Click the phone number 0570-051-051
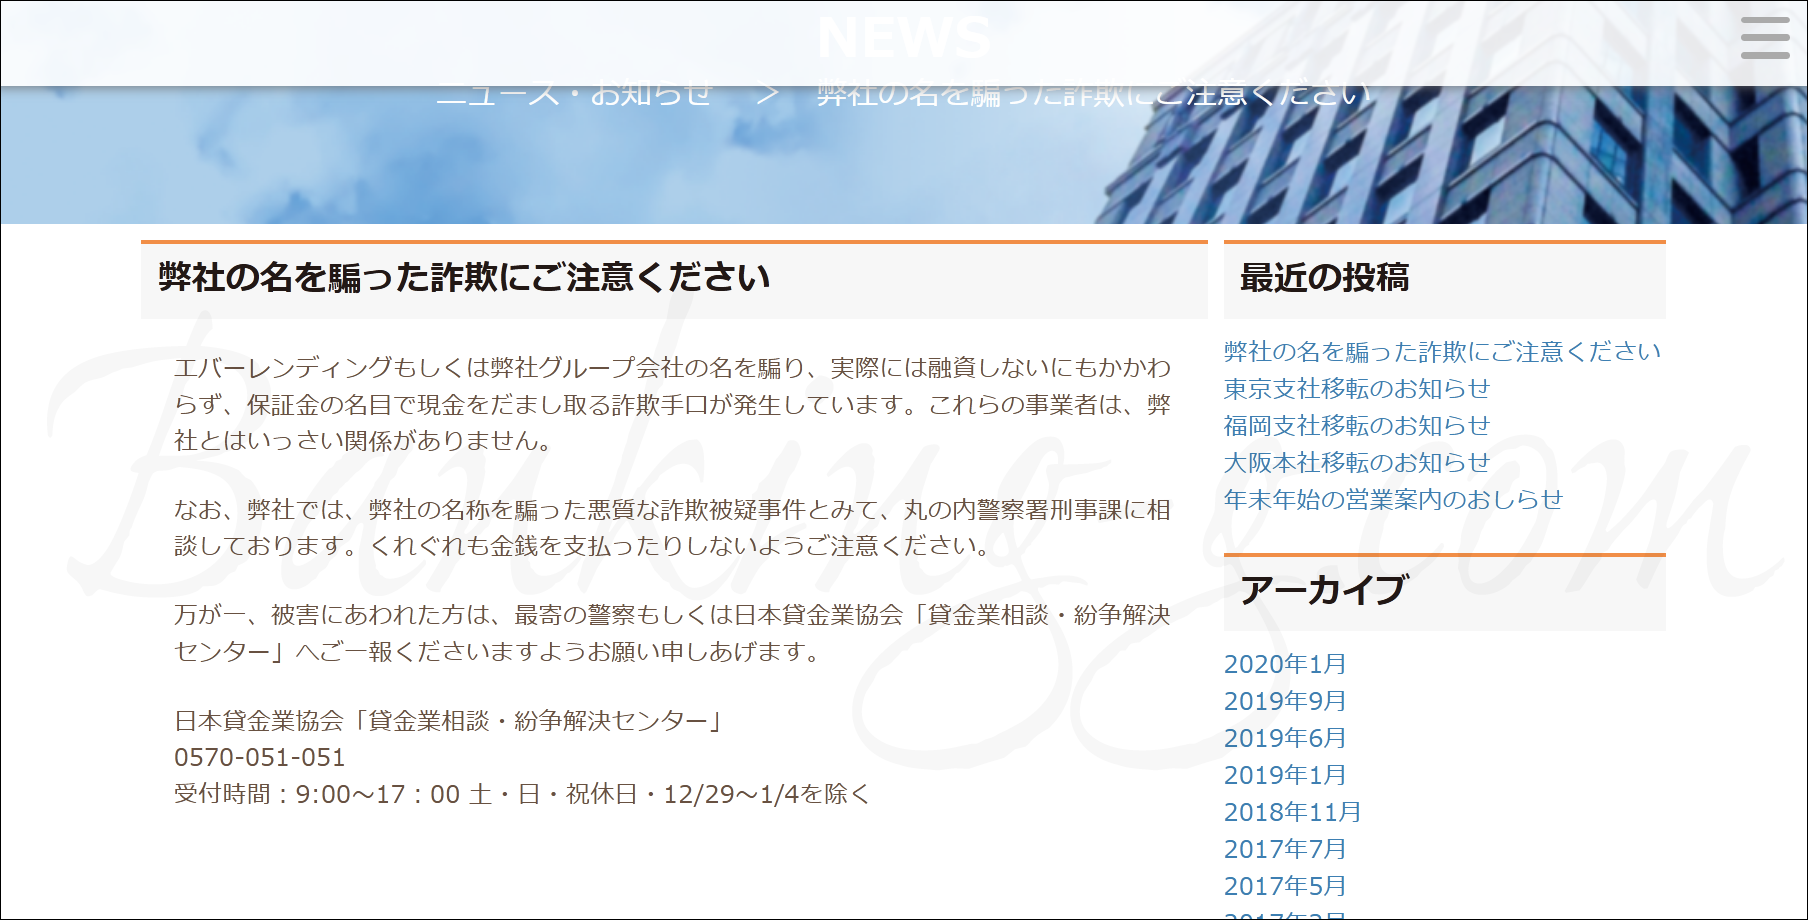 point(259,758)
